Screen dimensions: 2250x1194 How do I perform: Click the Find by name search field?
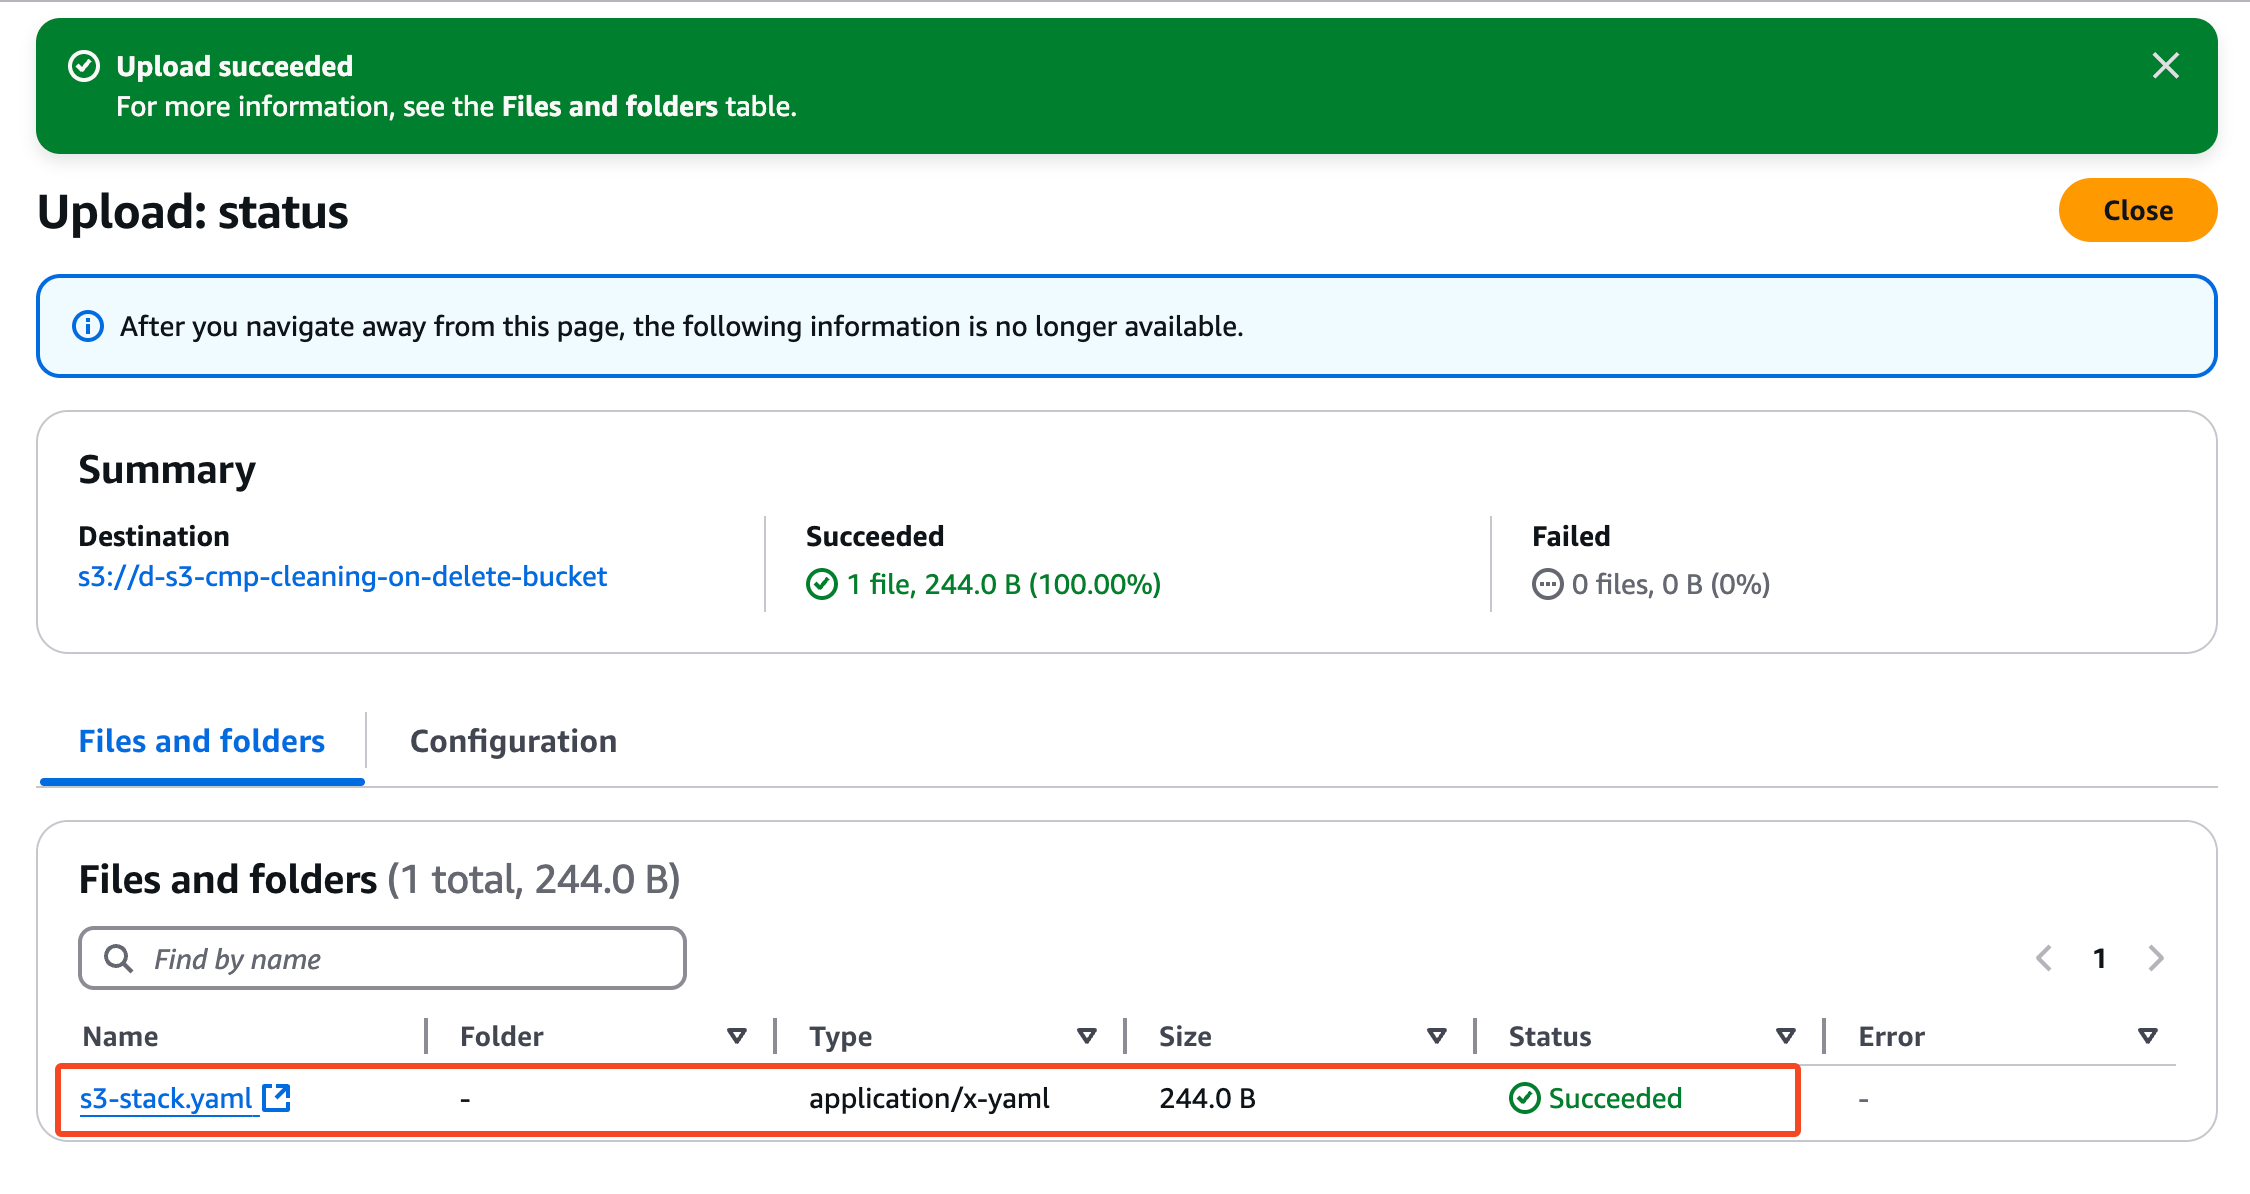click(x=400, y=958)
